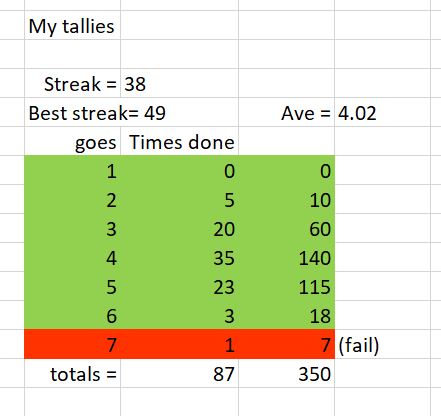The image size is (441, 416).
Task: Select the grand total cell showing 350
Action: (x=287, y=373)
